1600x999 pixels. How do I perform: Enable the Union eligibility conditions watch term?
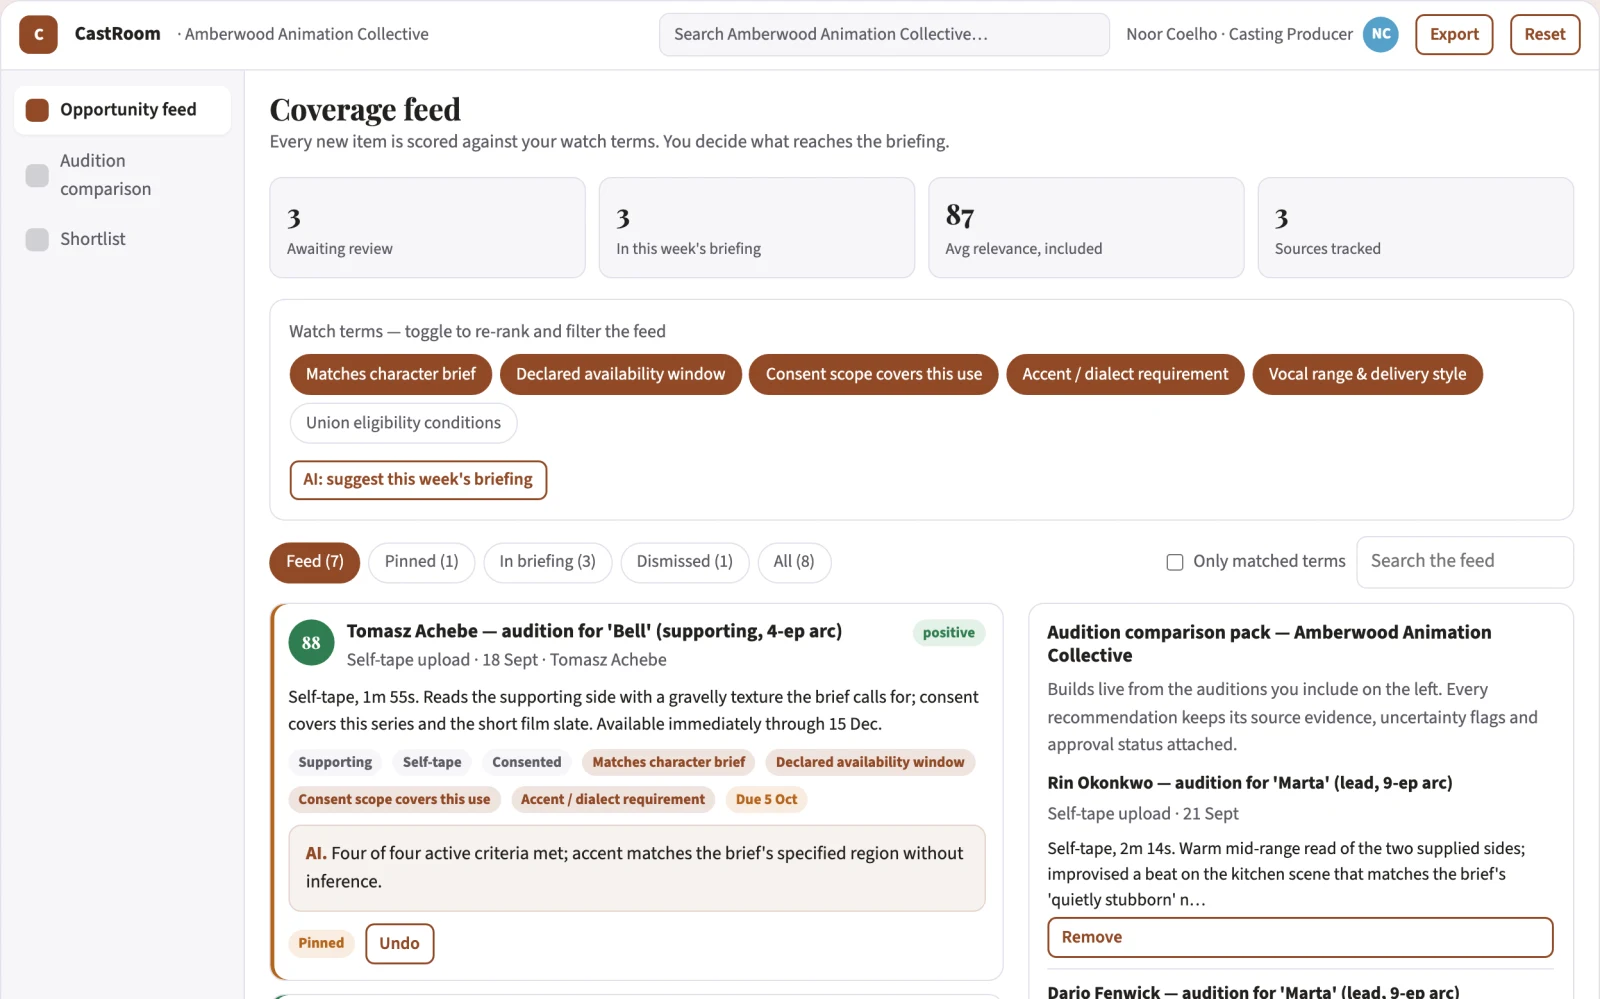pyautogui.click(x=403, y=423)
